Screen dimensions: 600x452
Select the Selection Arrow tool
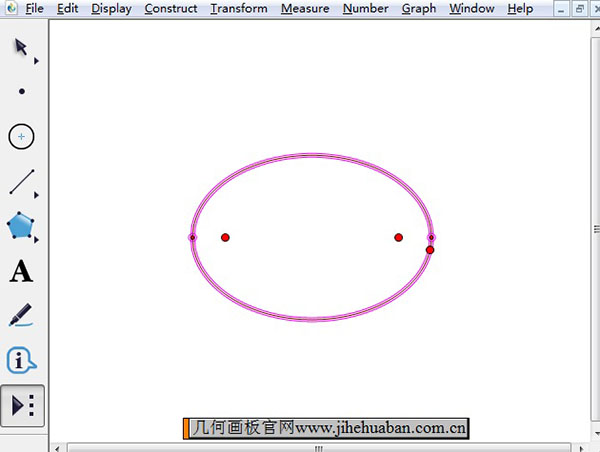[21, 47]
